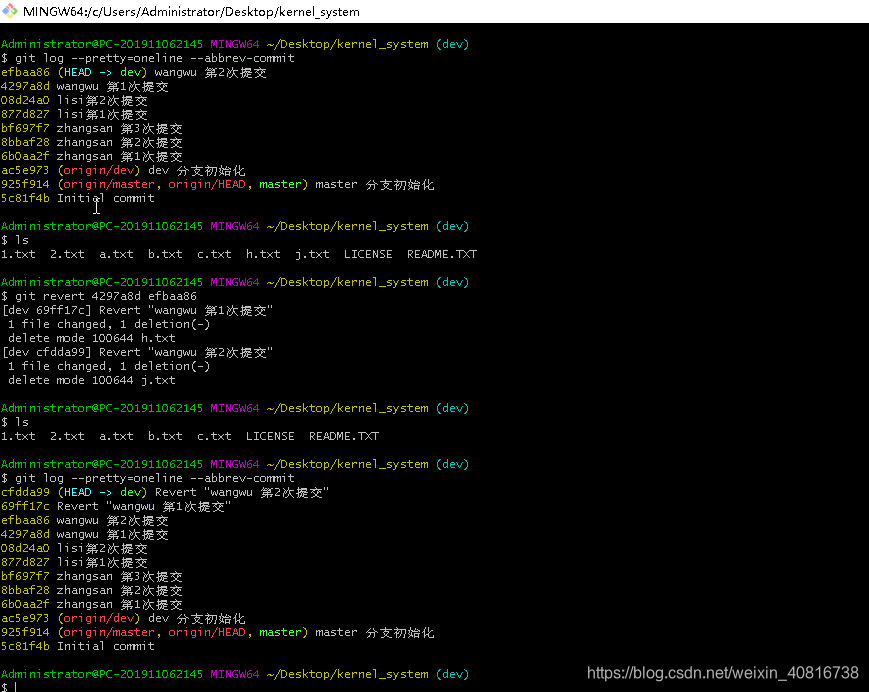Image resolution: width=869 pixels, height=692 pixels.
Task: Click the line '[dev cfdda99] Revert "wangwu 第2次提交"'
Action: (137, 352)
